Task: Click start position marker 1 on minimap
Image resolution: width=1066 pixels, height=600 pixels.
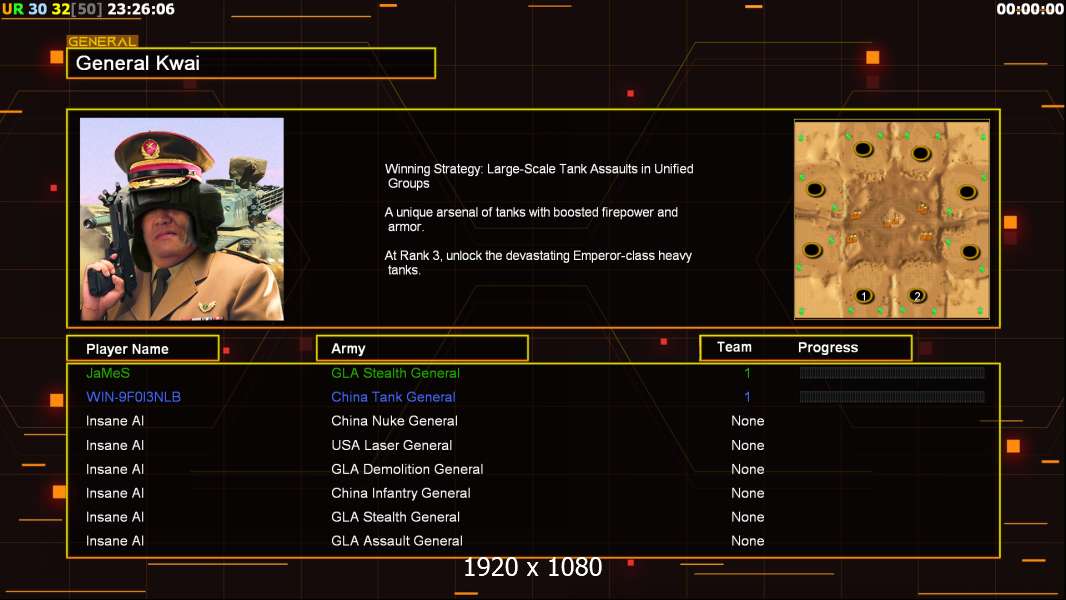Action: 863,296
